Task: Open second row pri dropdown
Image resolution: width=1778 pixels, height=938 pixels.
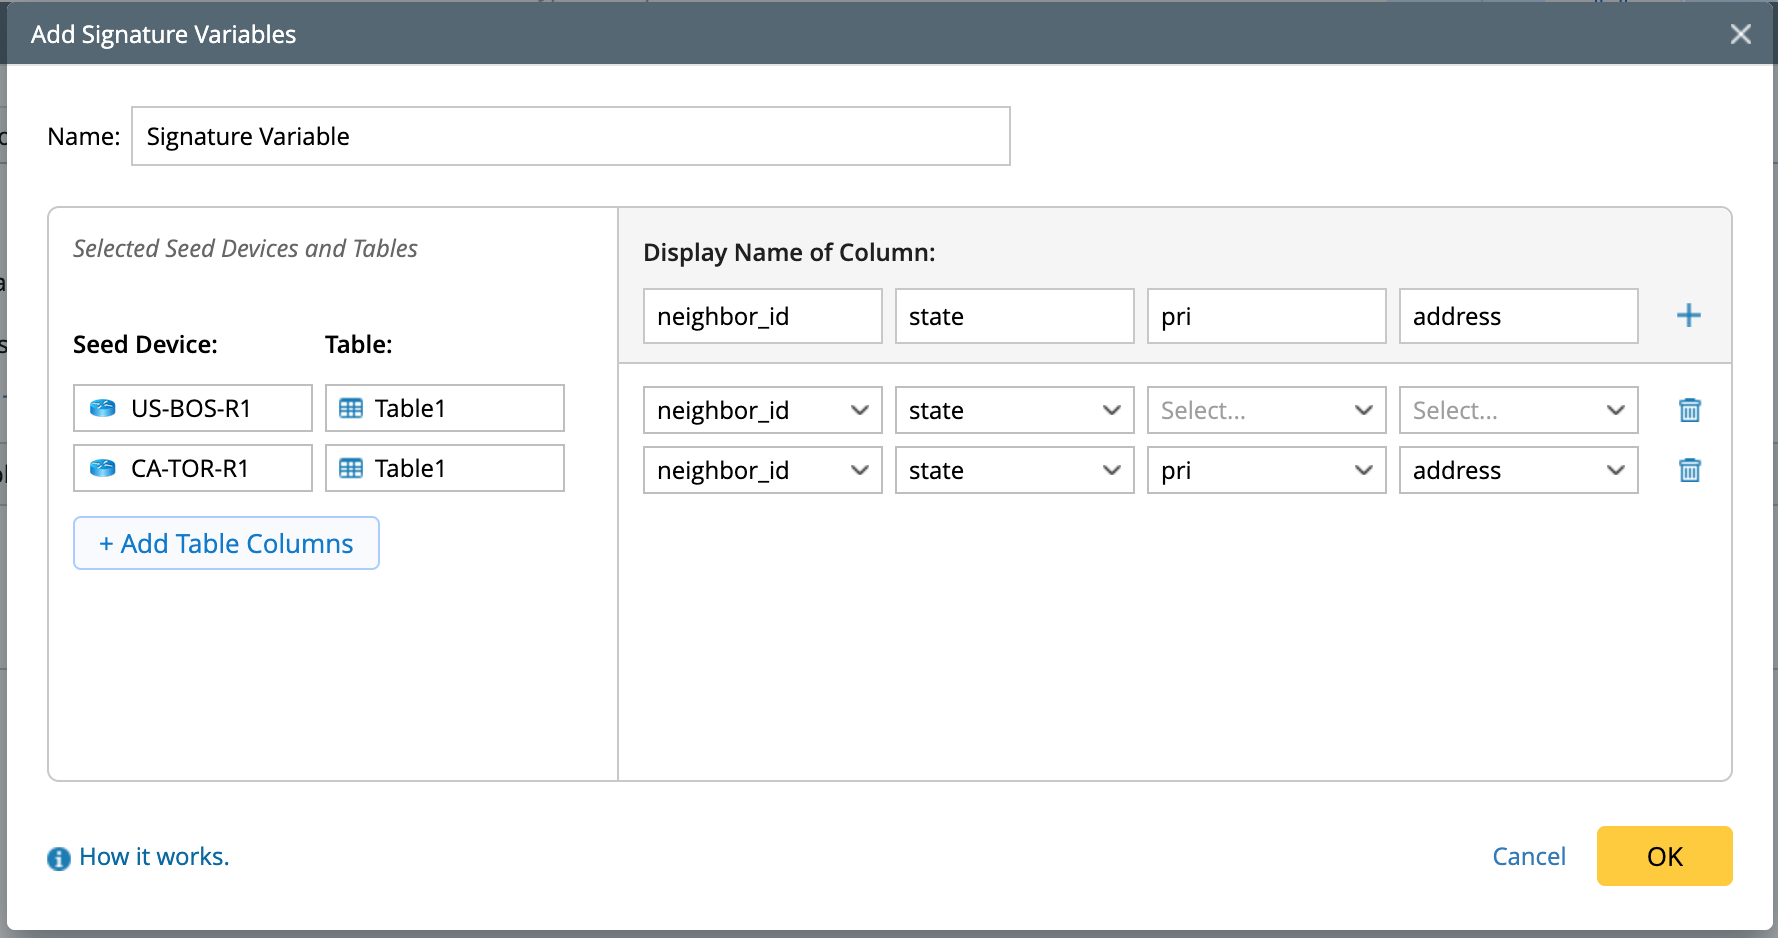Action: [1266, 470]
